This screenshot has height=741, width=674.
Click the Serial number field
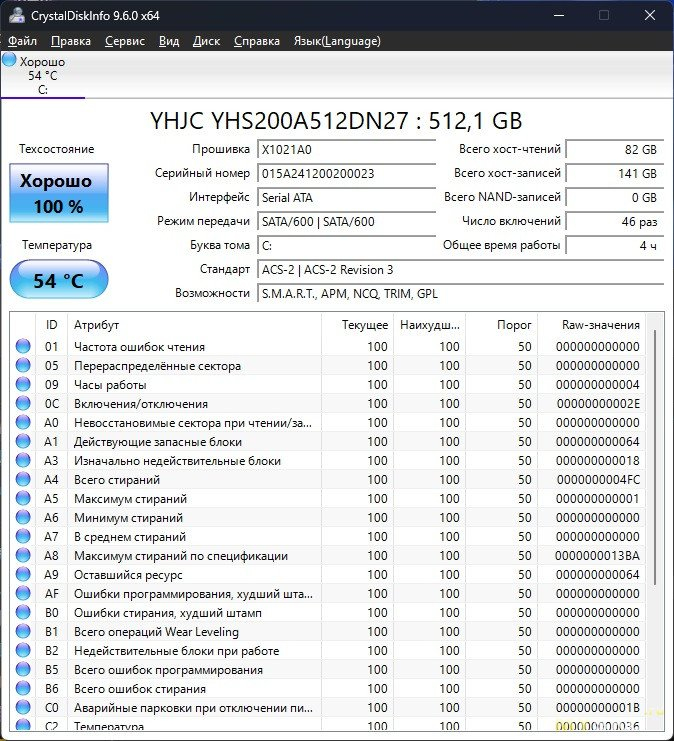point(331,173)
